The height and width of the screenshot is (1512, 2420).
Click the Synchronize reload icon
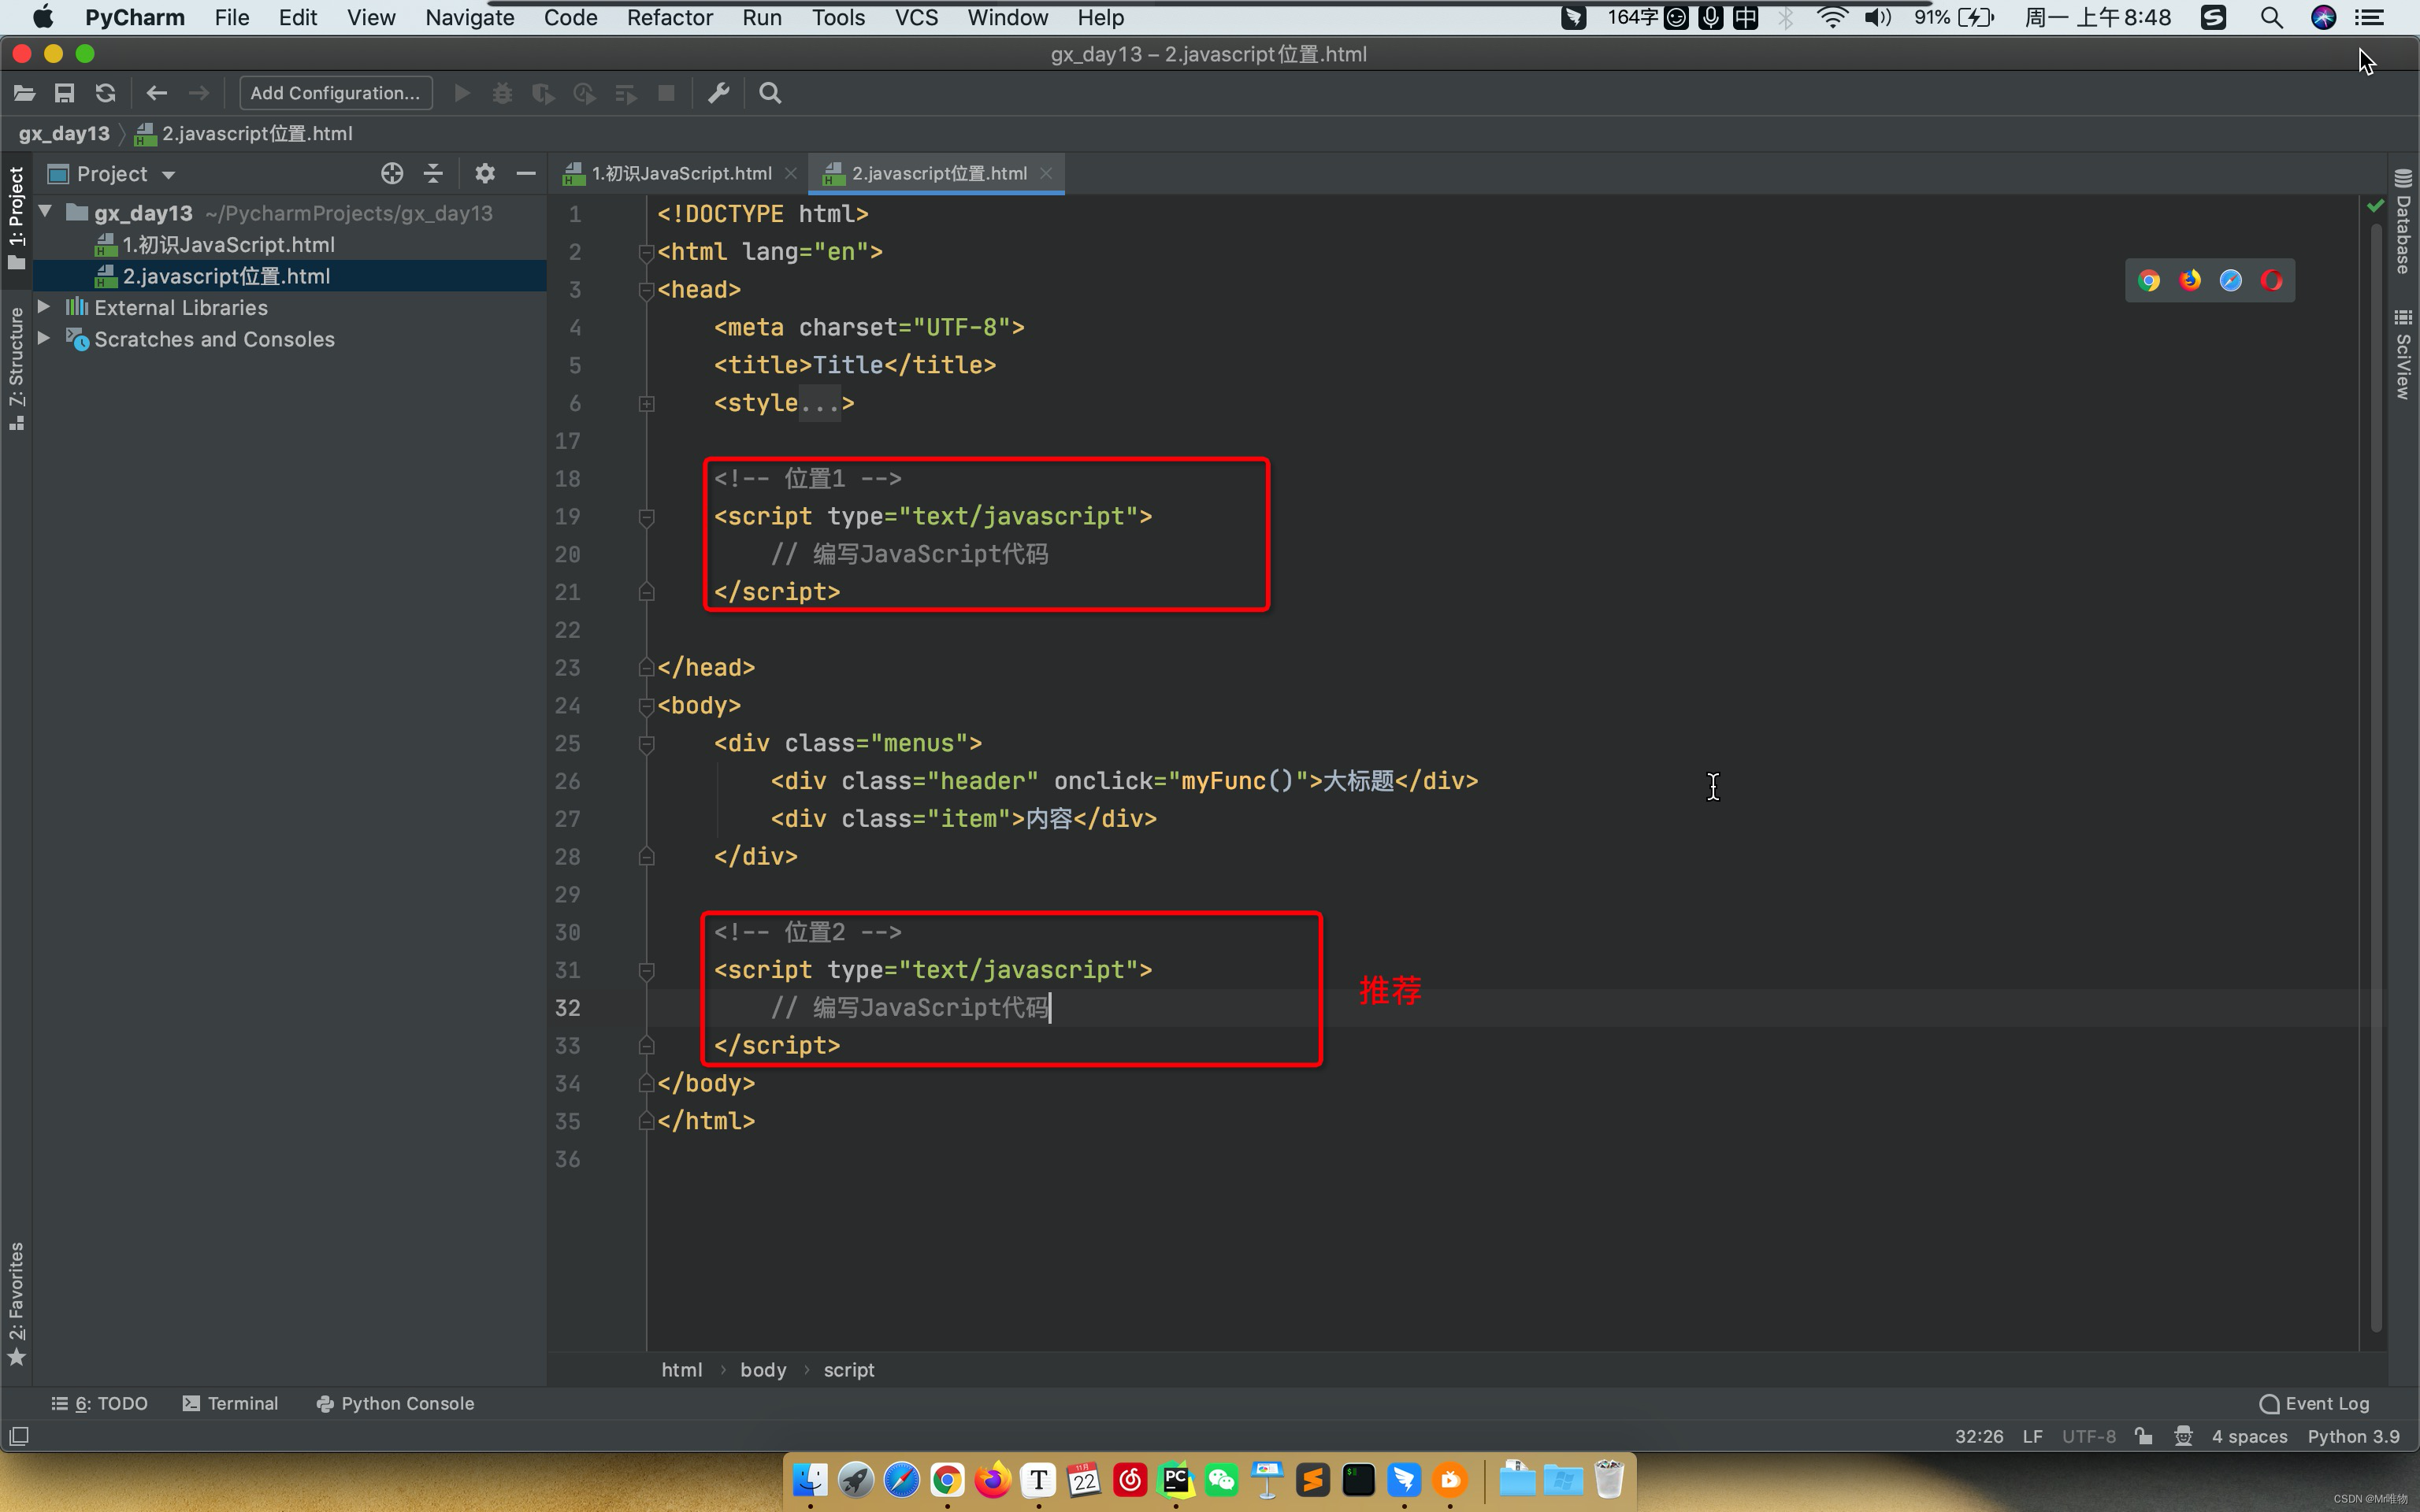tap(105, 93)
